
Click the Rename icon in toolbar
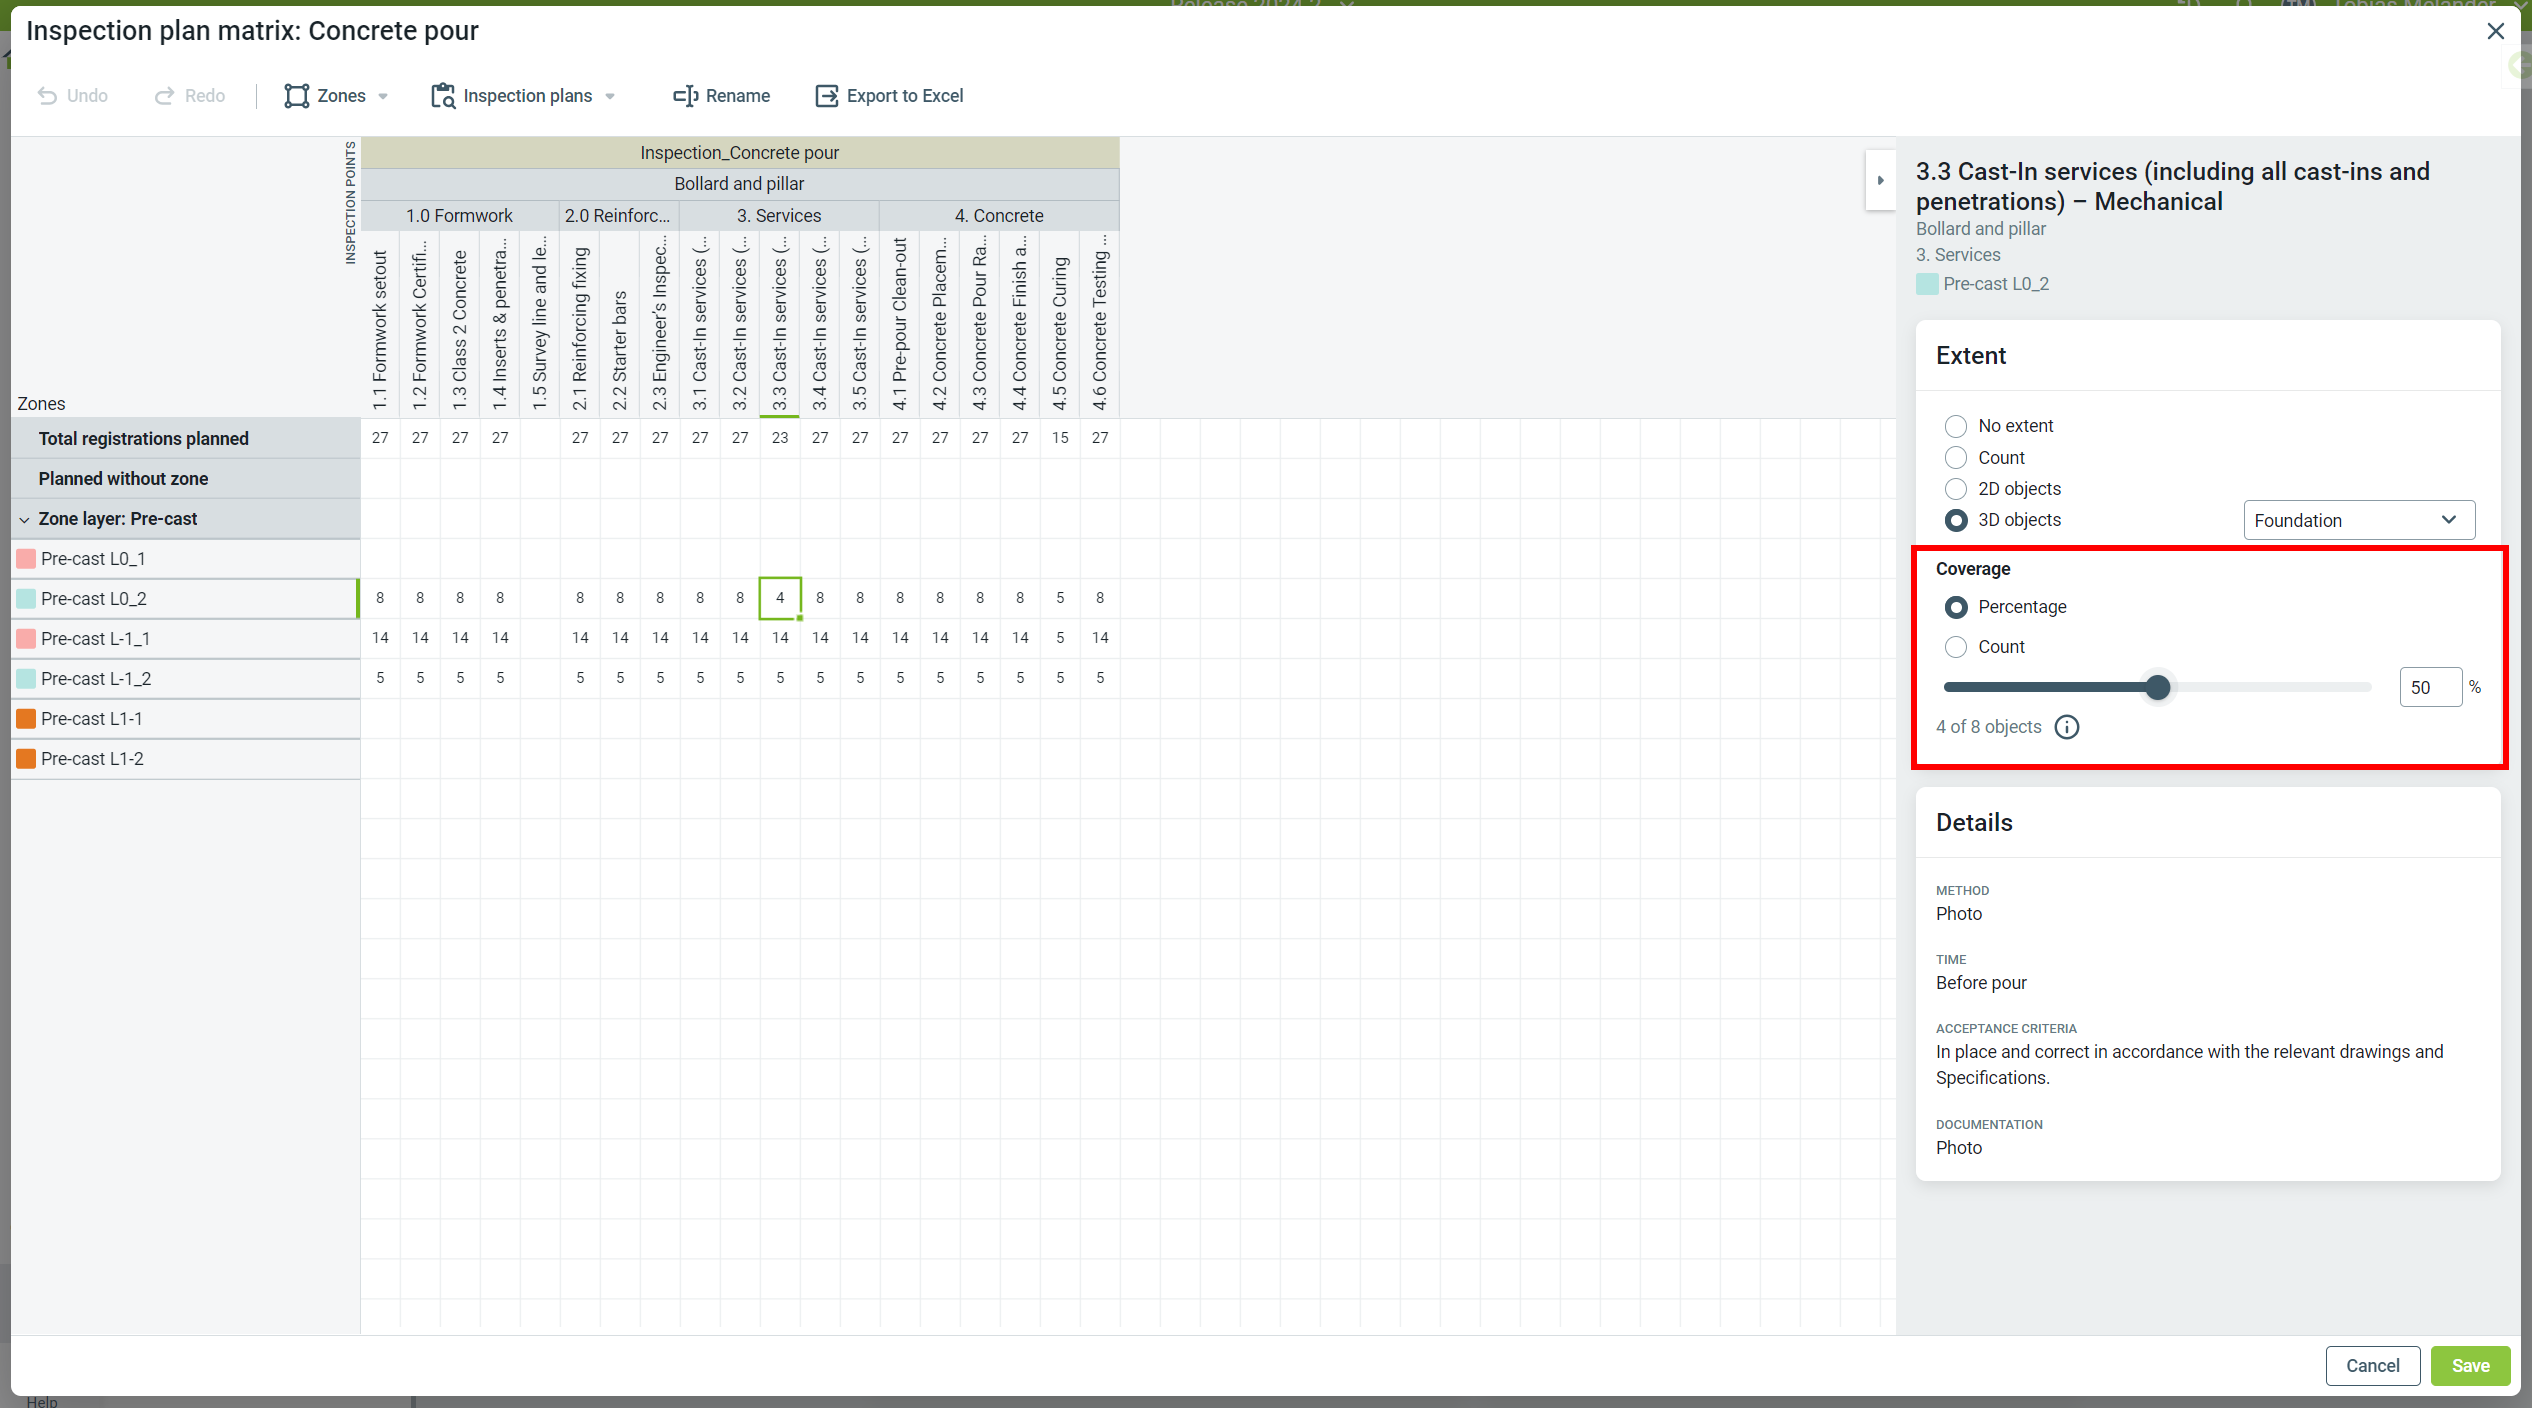coord(685,96)
